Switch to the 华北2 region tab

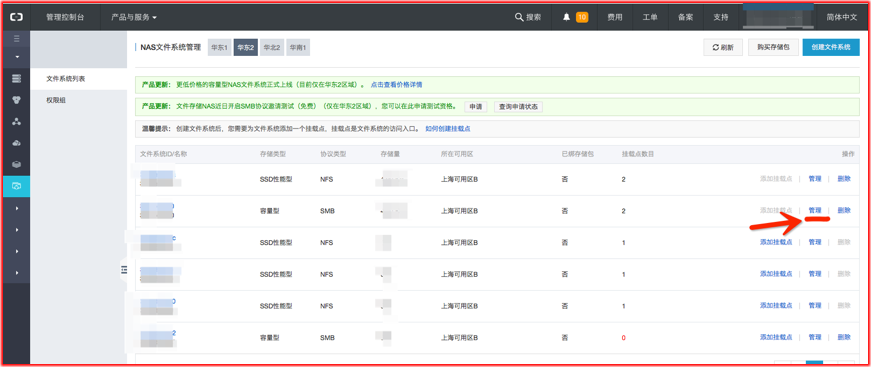(x=272, y=48)
